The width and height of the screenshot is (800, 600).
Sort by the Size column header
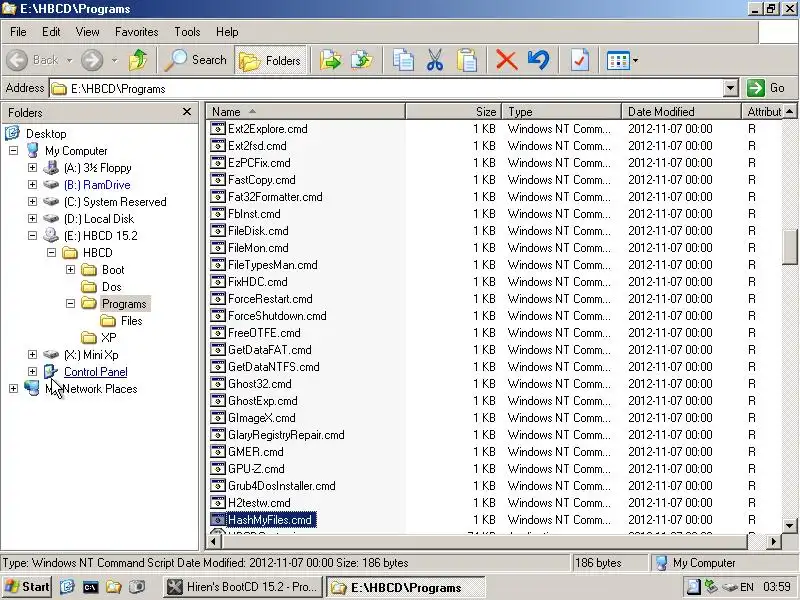454,111
